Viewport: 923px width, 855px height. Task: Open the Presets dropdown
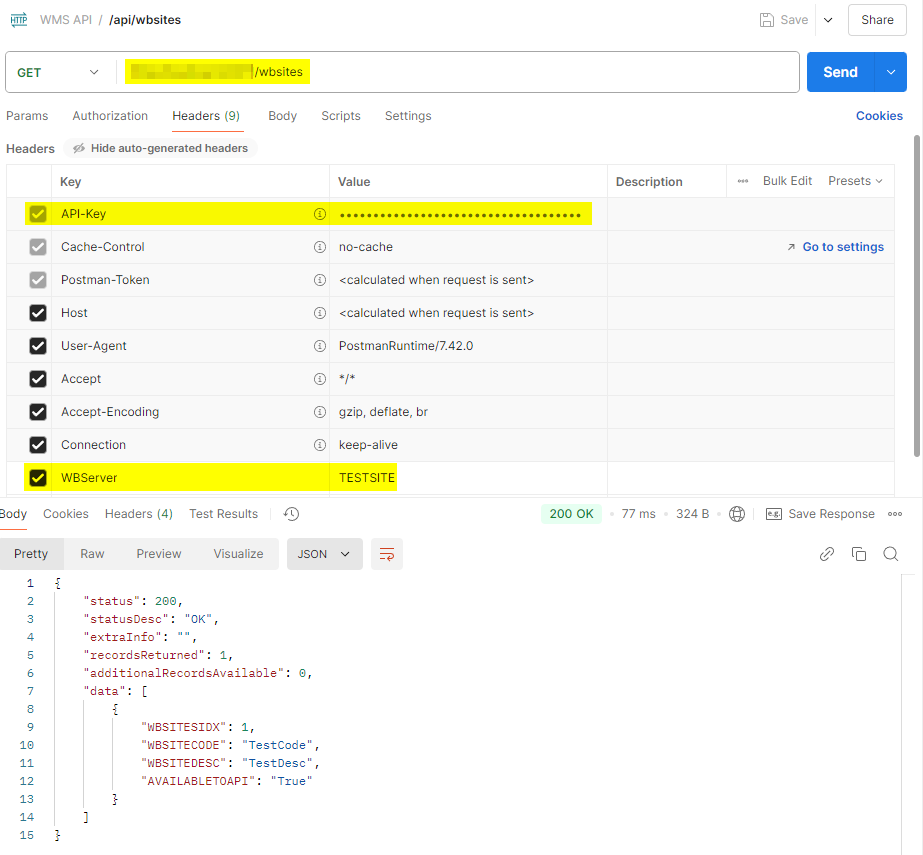pyautogui.click(x=855, y=181)
